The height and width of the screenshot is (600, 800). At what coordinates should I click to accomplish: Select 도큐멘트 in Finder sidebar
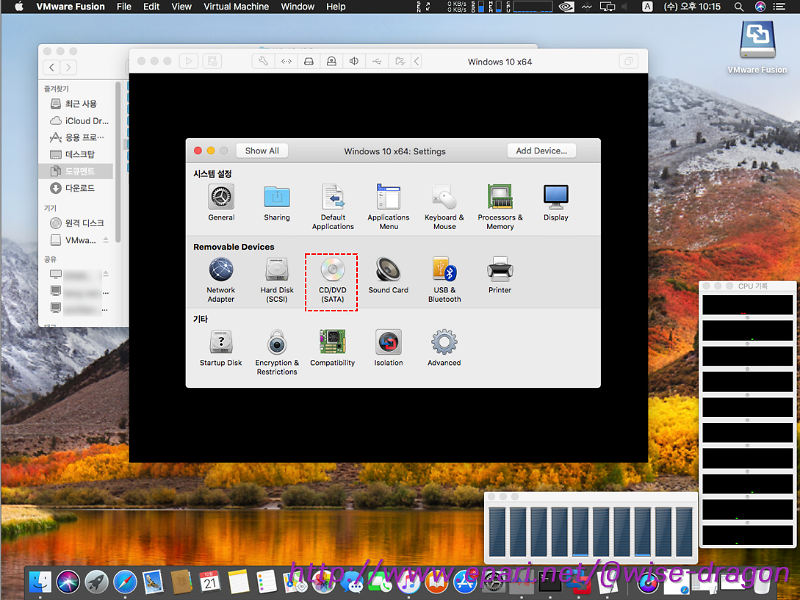[76, 171]
